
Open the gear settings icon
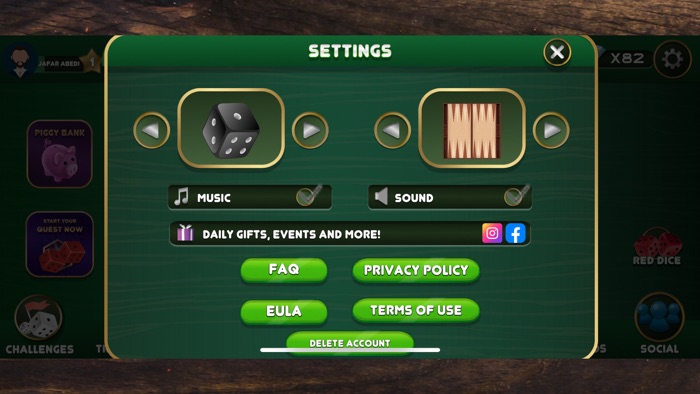672,59
